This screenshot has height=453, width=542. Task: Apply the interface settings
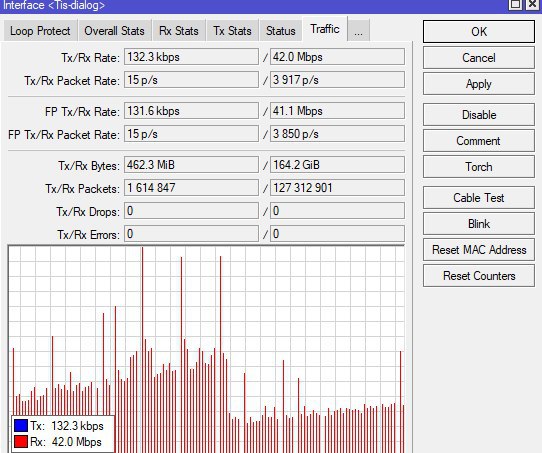click(479, 84)
